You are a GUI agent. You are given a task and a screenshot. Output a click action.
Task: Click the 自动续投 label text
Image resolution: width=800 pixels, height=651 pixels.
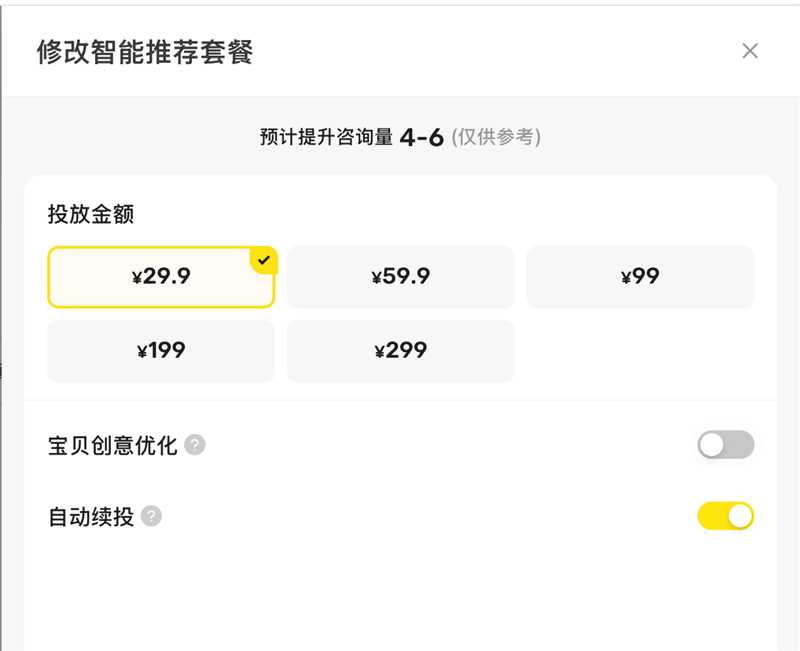[x=91, y=516]
